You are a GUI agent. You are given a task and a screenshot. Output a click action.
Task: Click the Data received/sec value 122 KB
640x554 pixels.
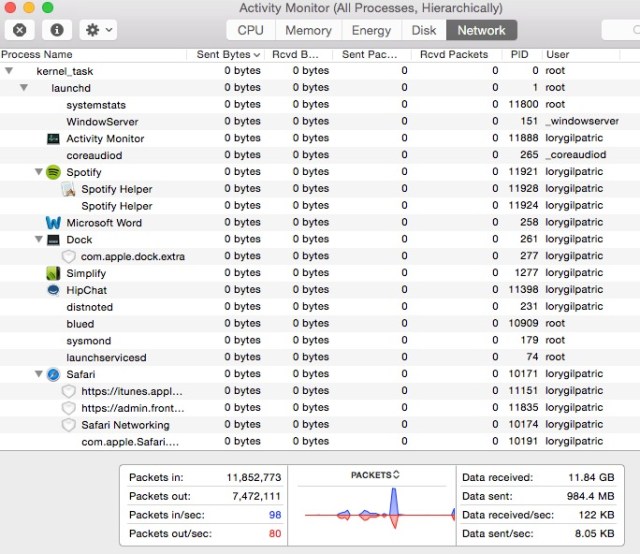tap(596, 515)
